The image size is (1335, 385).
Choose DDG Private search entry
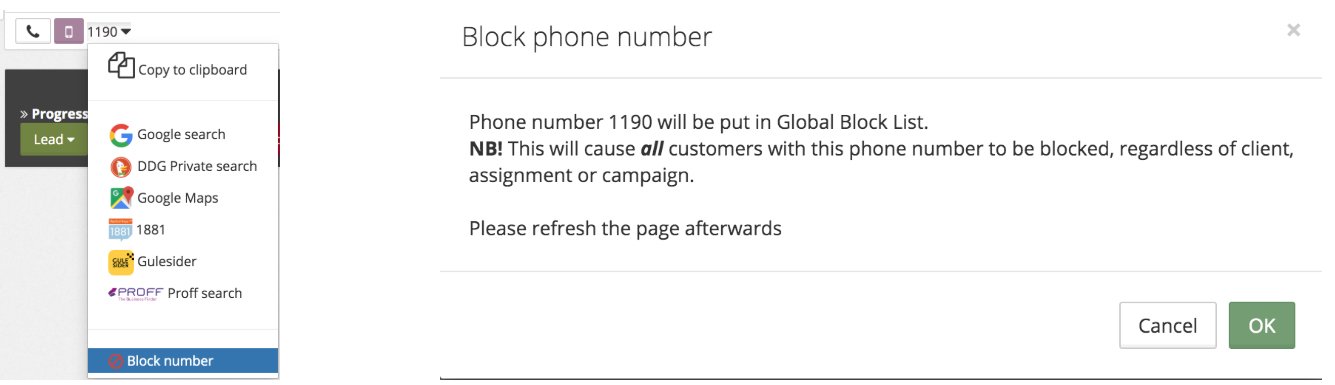pos(183,167)
